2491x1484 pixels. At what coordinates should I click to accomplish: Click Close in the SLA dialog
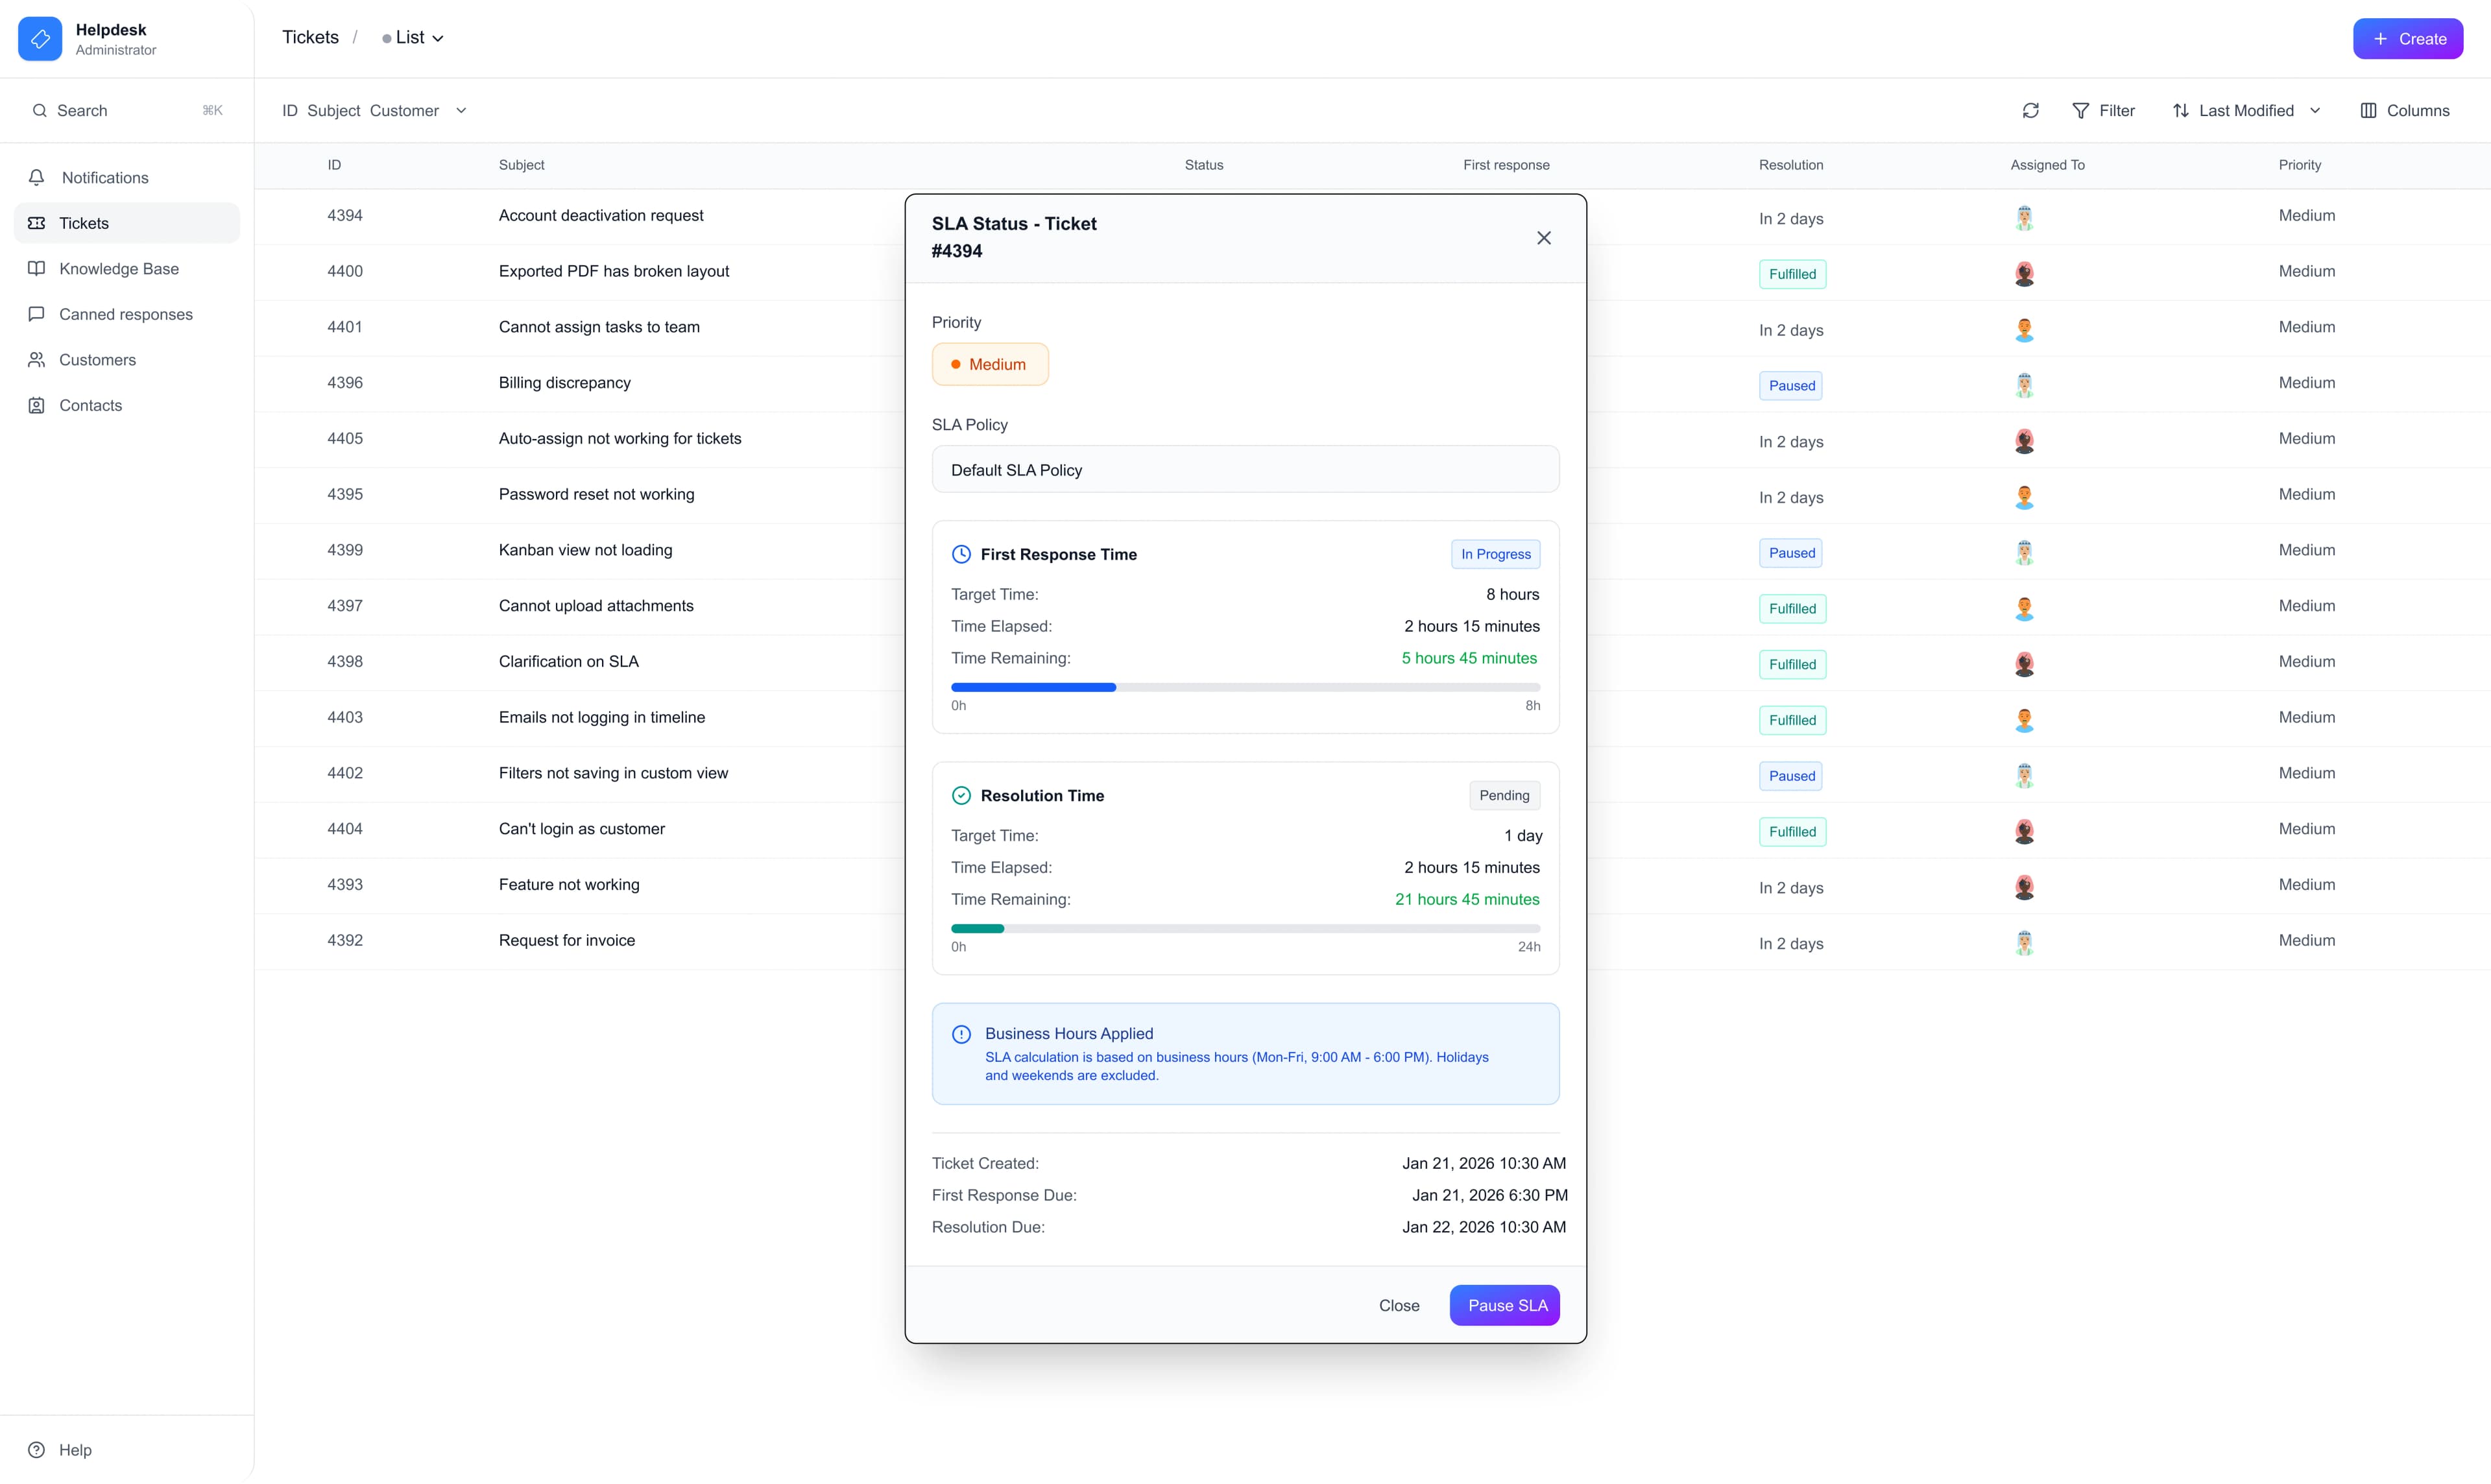coord(1398,1305)
